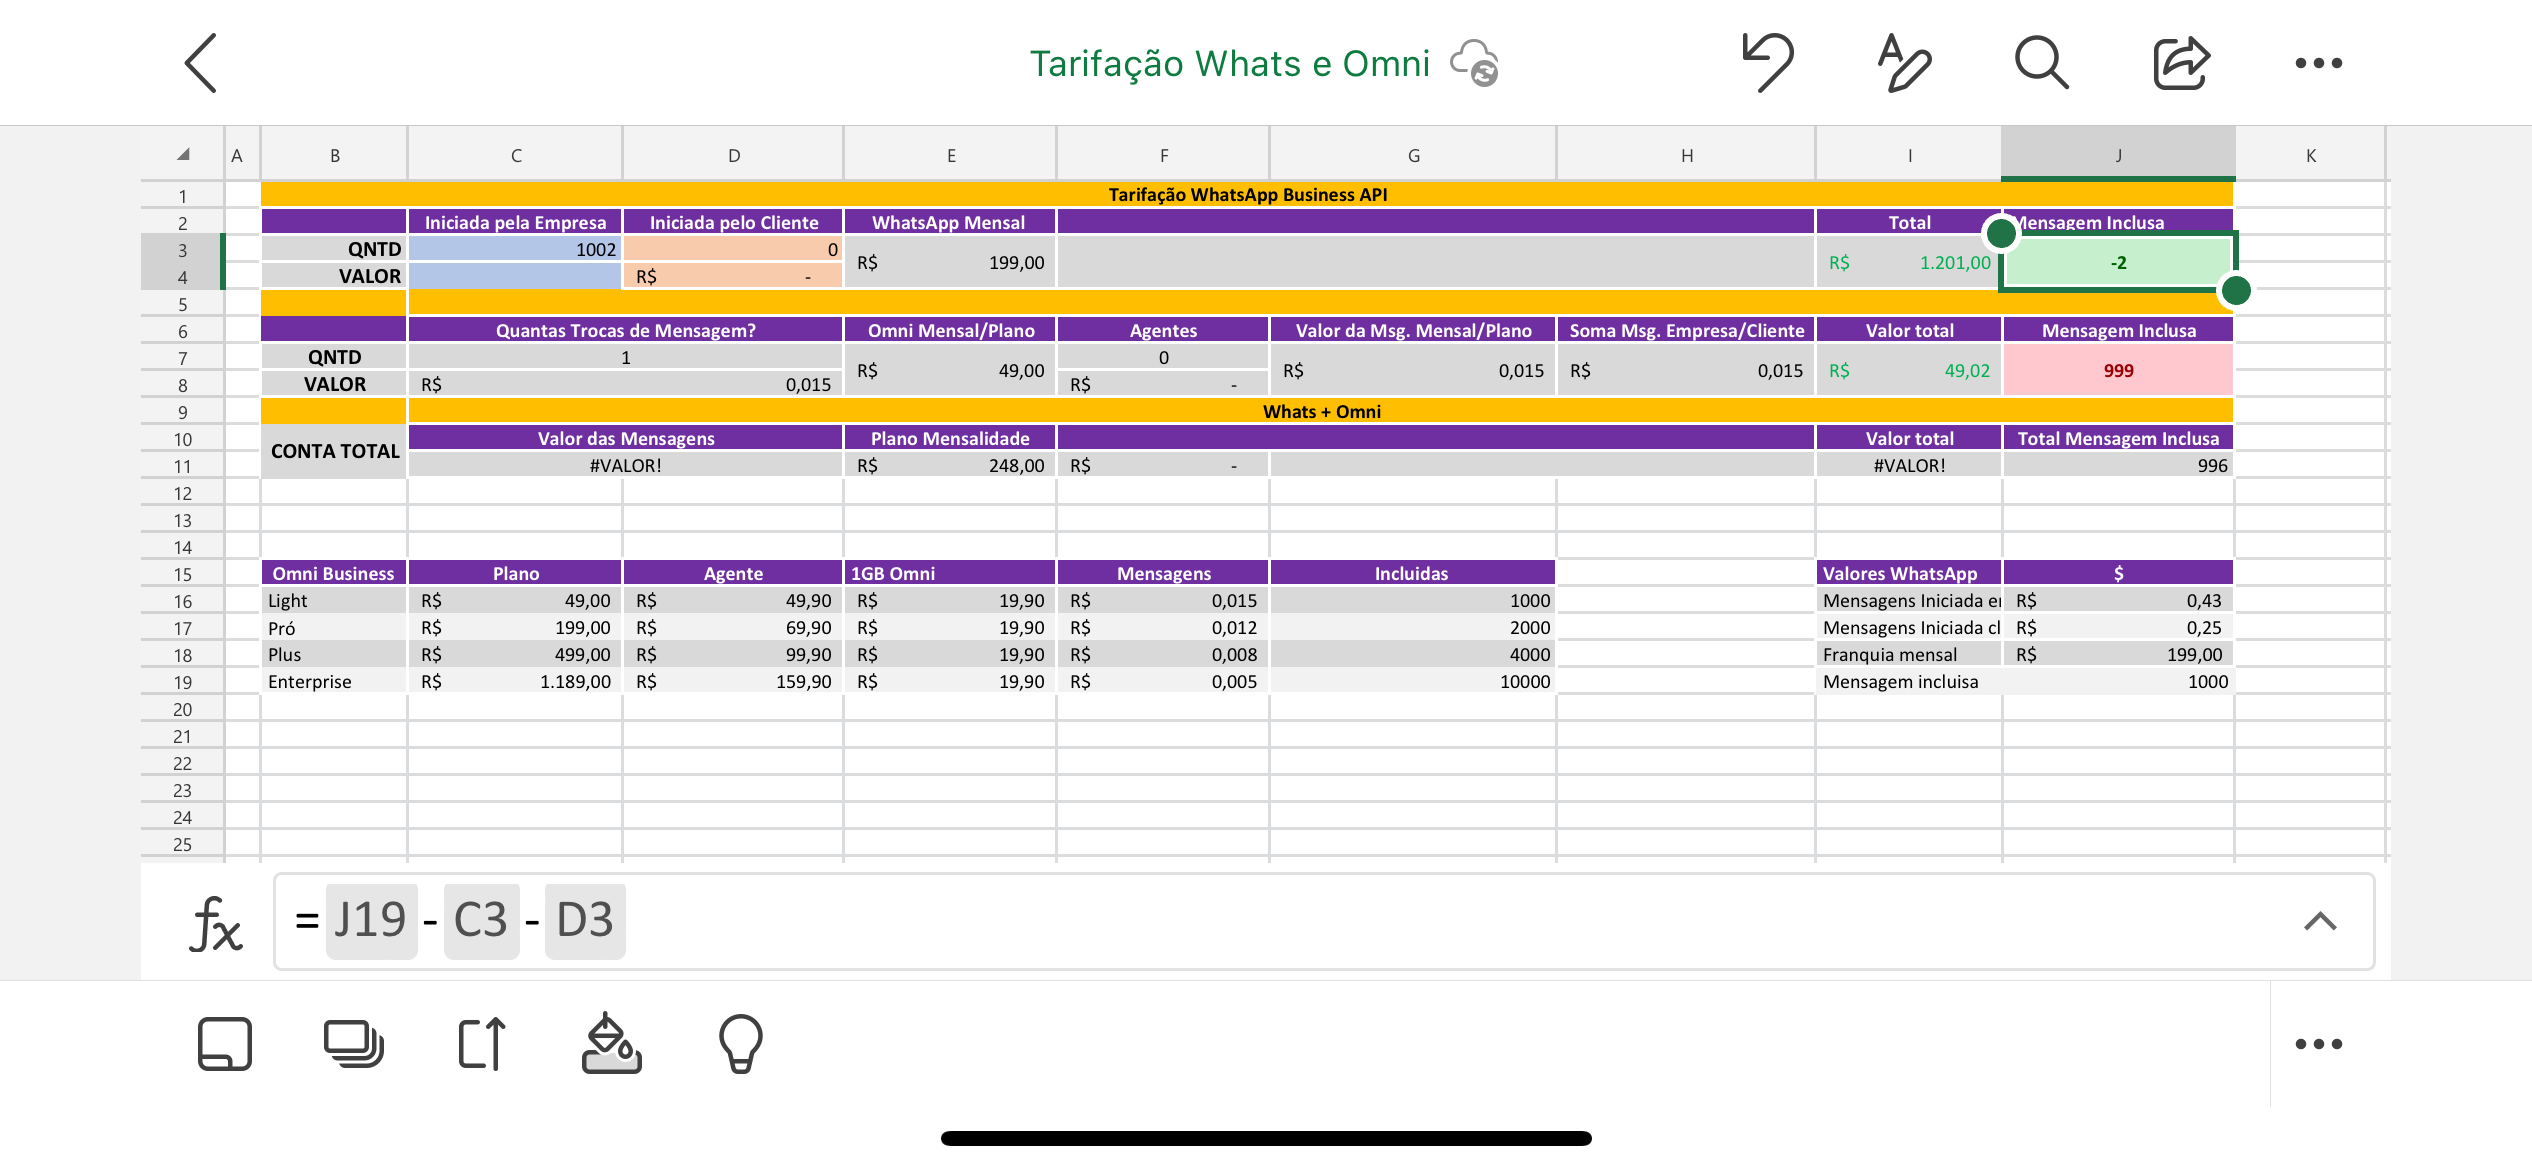The image size is (2532, 1170).
Task: Open the text formatting pen icon
Action: [x=1904, y=63]
